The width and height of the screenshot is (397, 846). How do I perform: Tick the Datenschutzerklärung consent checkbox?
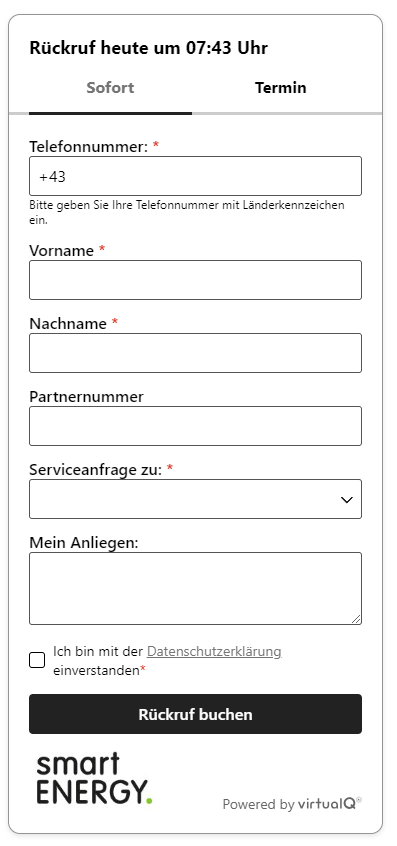pos(37,660)
